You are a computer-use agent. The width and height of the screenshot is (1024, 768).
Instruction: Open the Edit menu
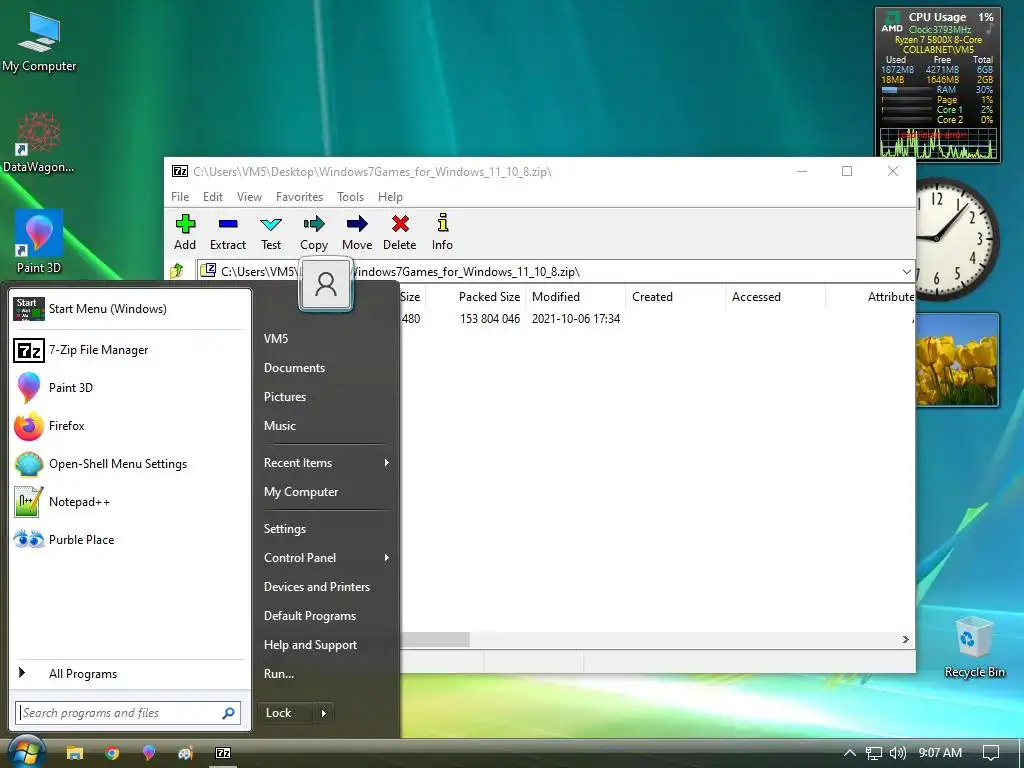click(213, 197)
